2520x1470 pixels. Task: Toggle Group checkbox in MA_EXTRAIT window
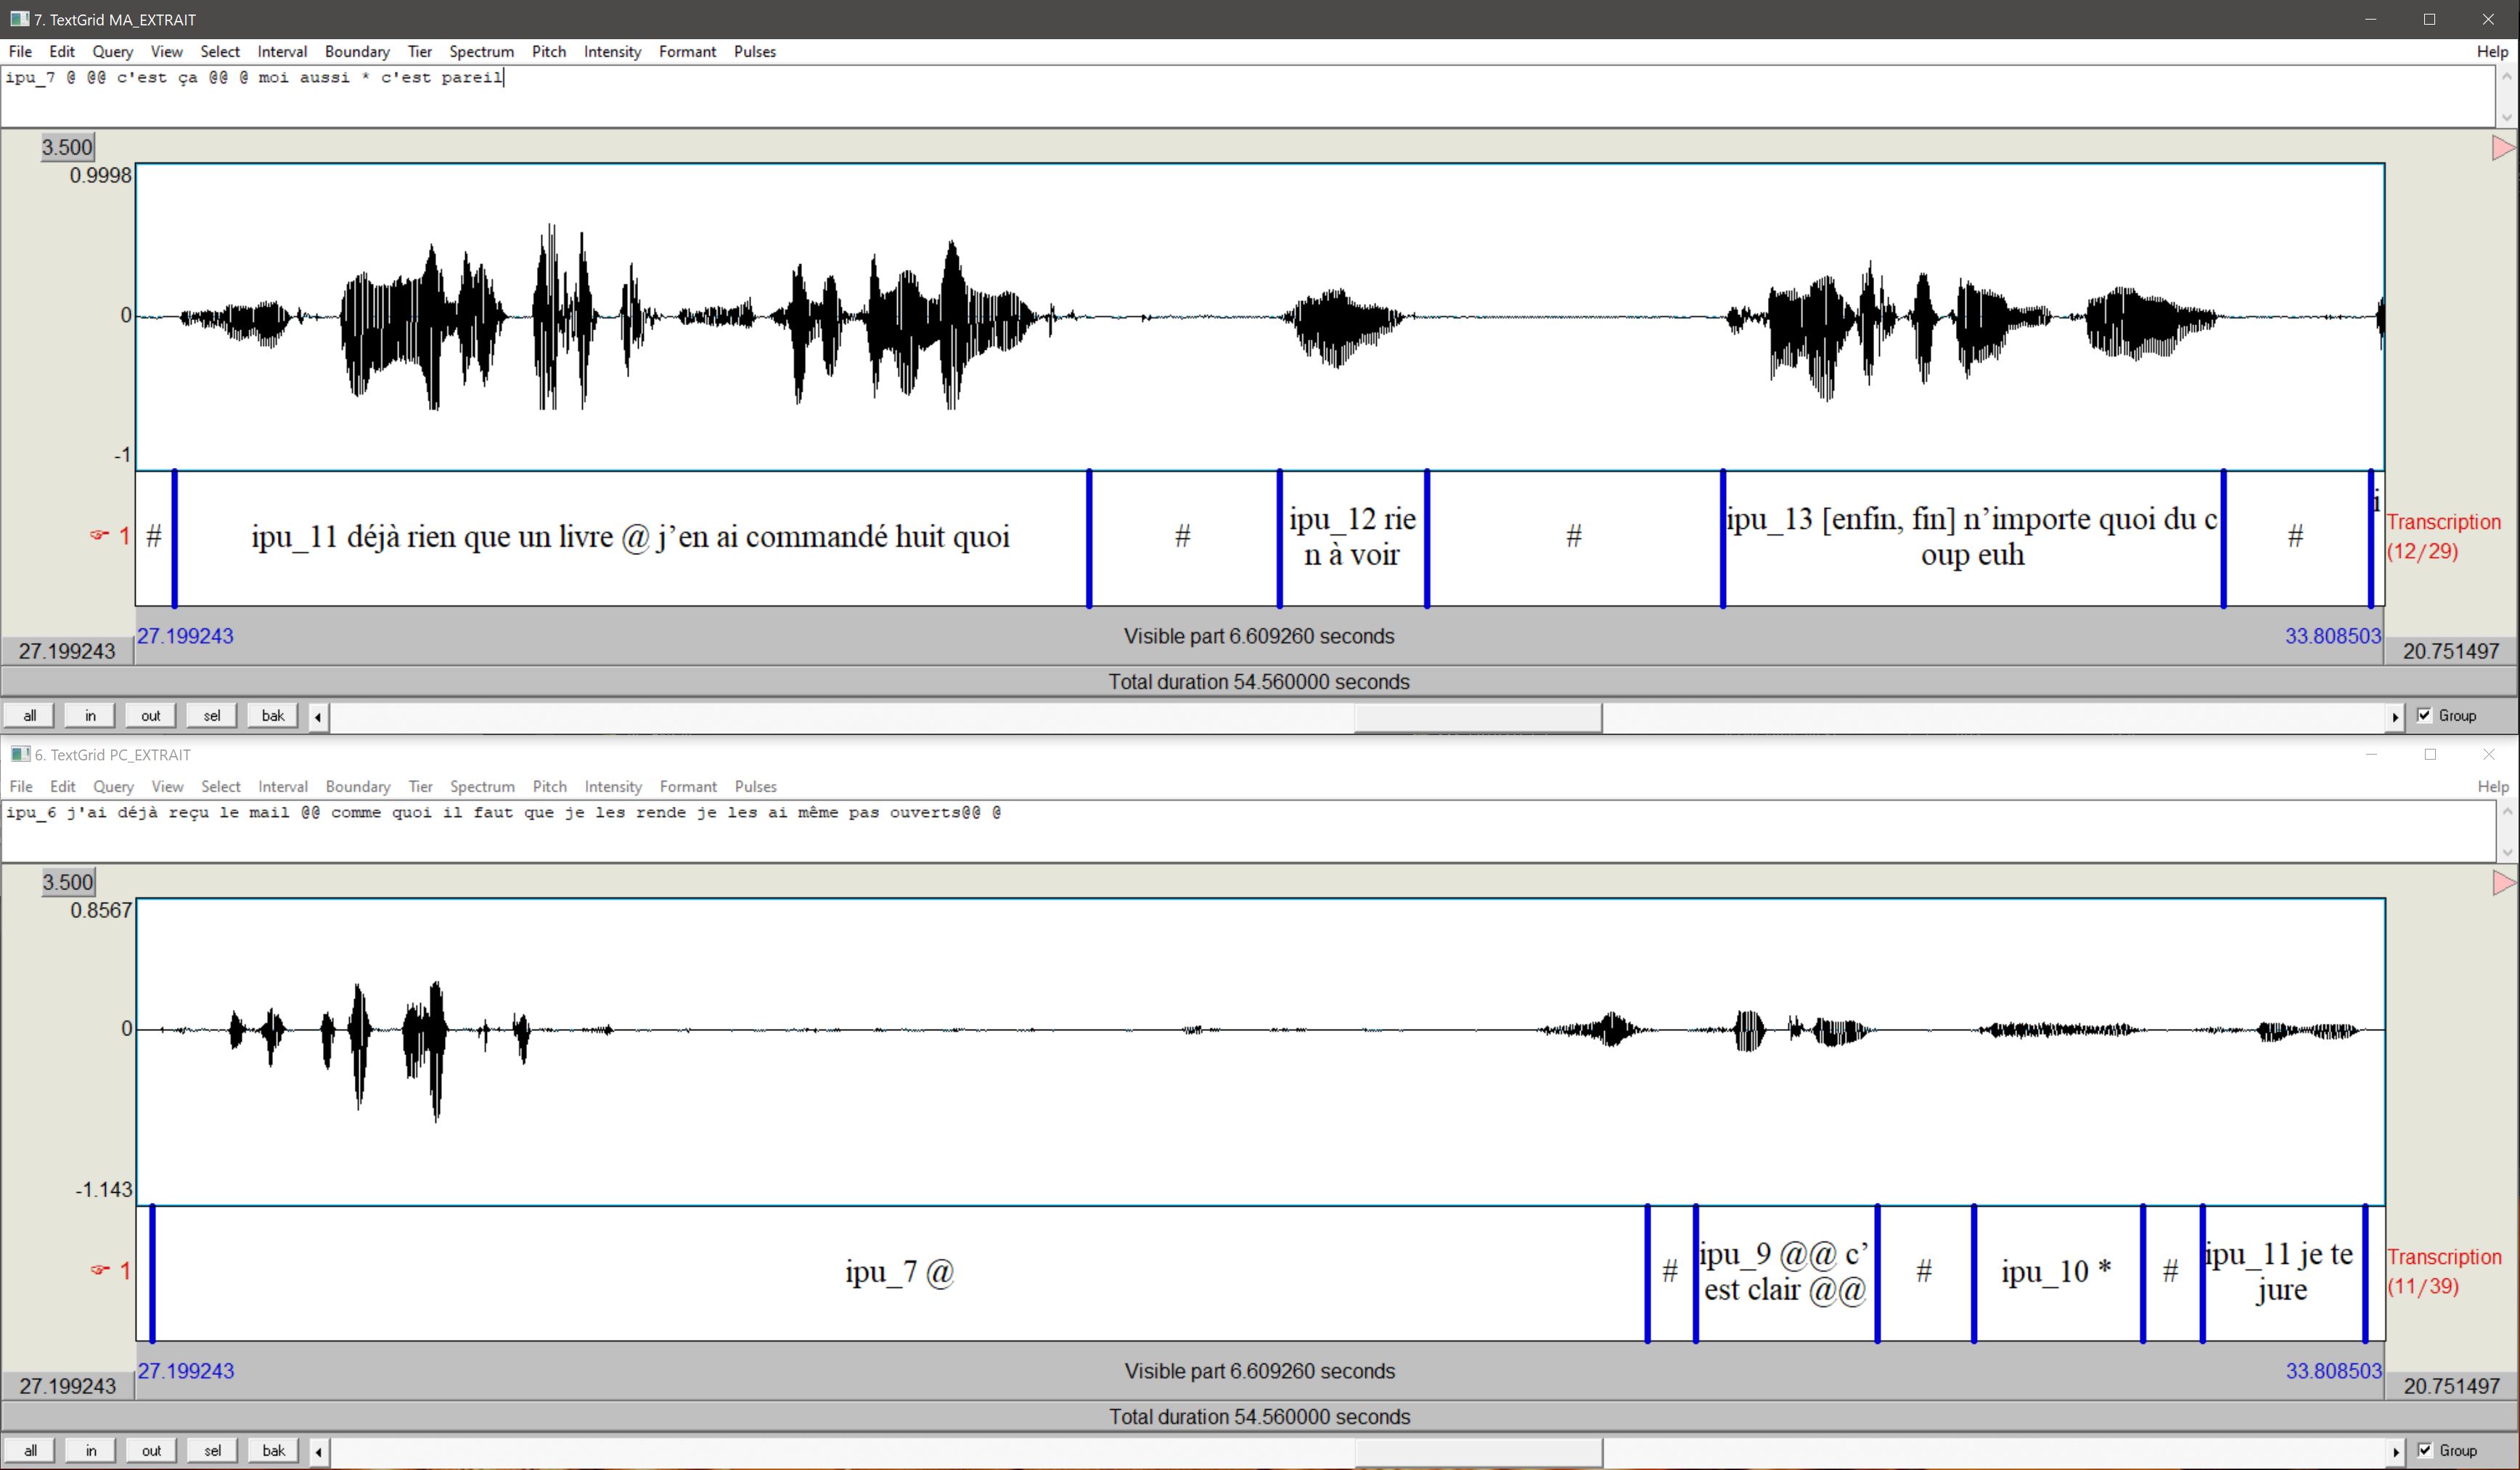click(2424, 715)
